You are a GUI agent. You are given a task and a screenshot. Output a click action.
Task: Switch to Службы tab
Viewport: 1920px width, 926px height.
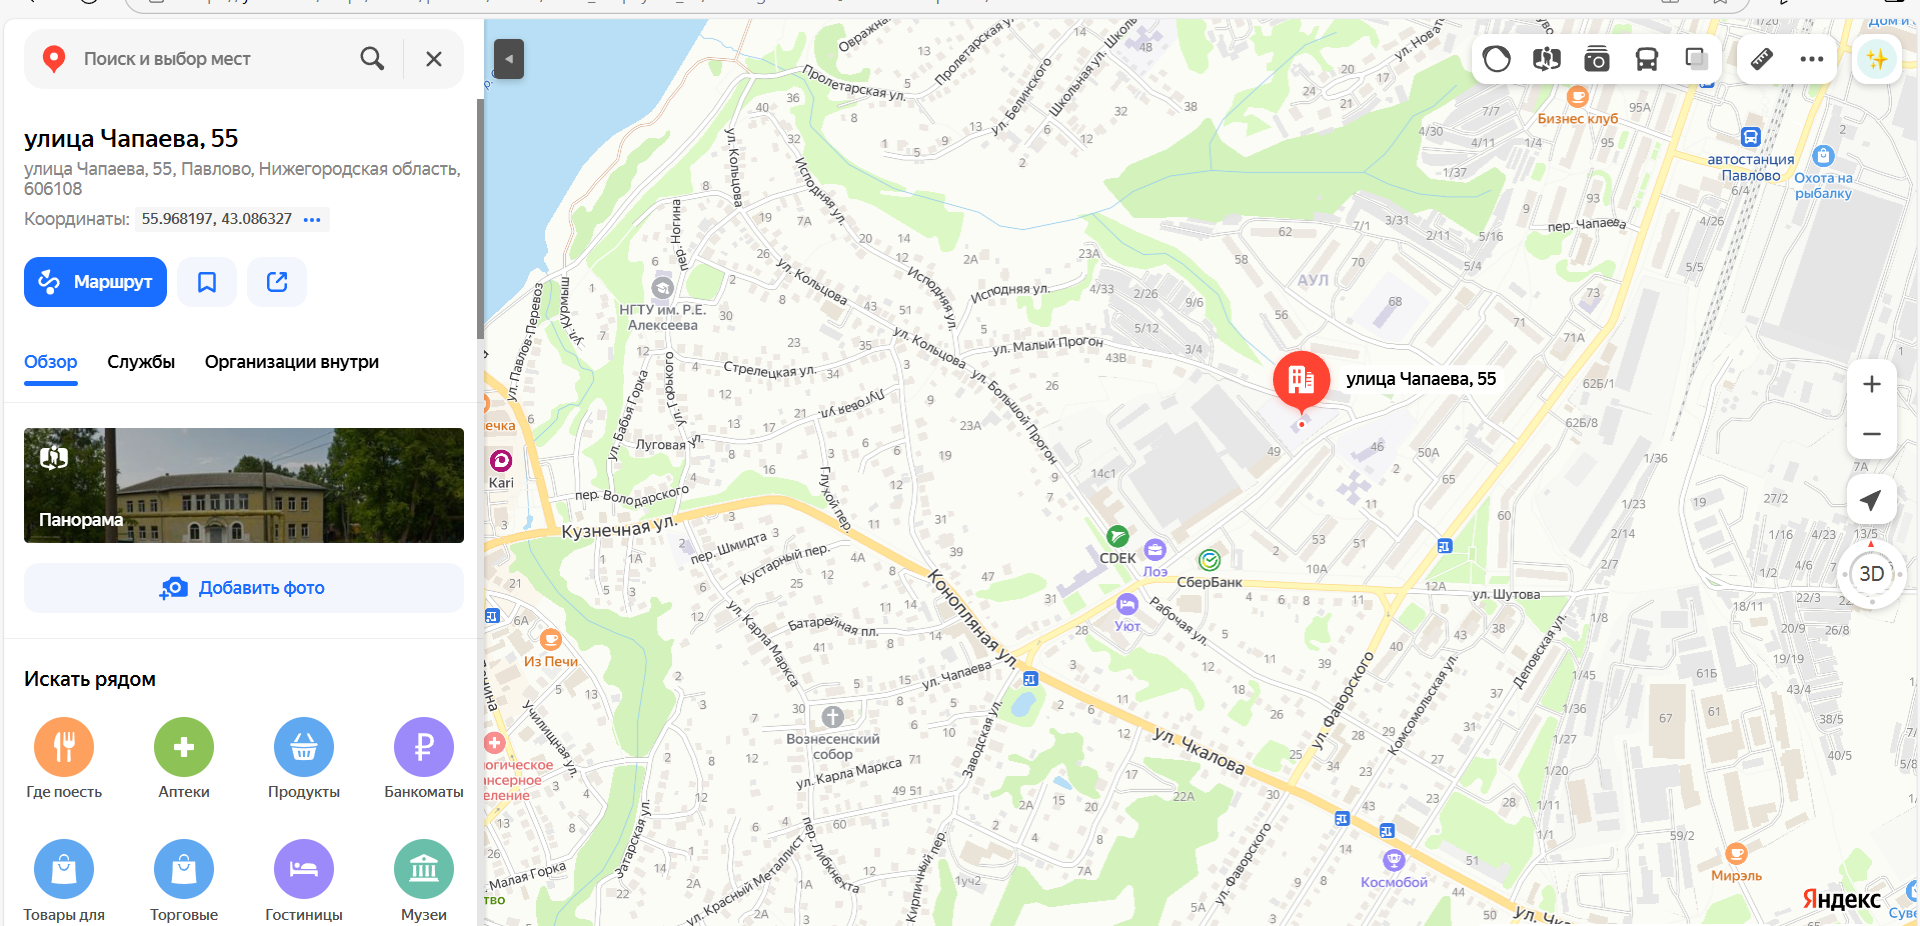[x=141, y=362]
